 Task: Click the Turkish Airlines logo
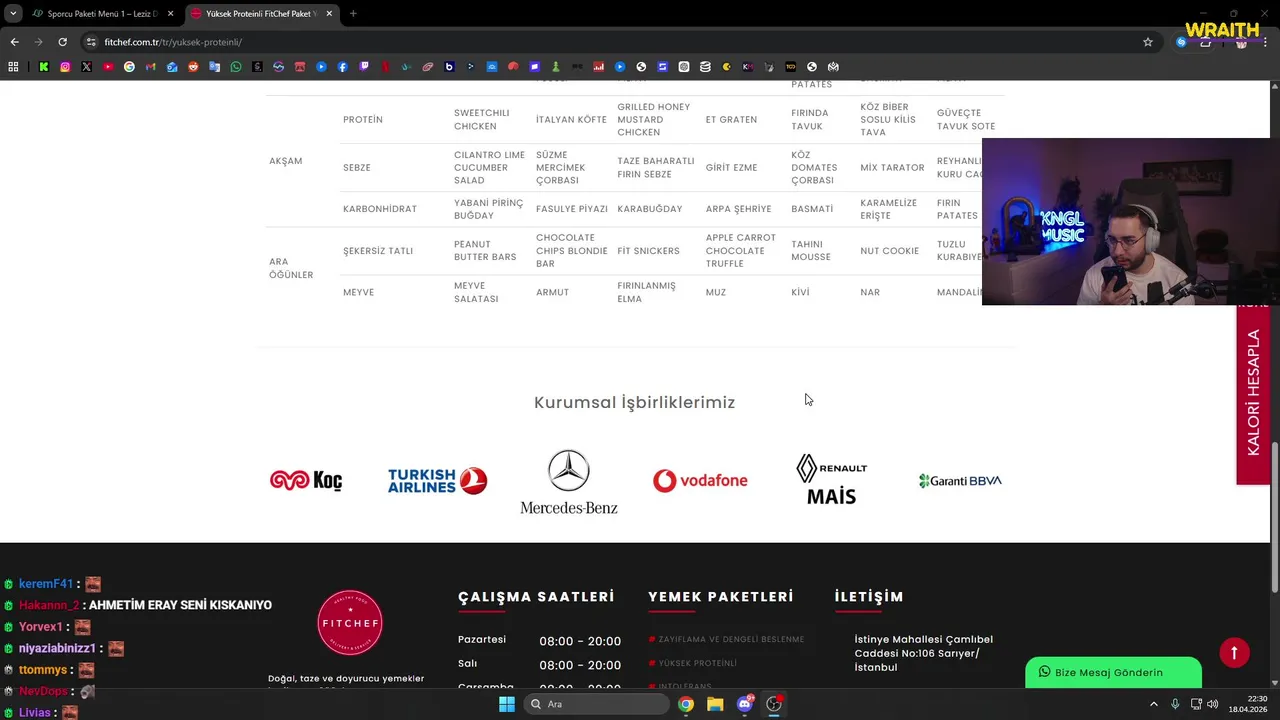pyautogui.click(x=437, y=481)
